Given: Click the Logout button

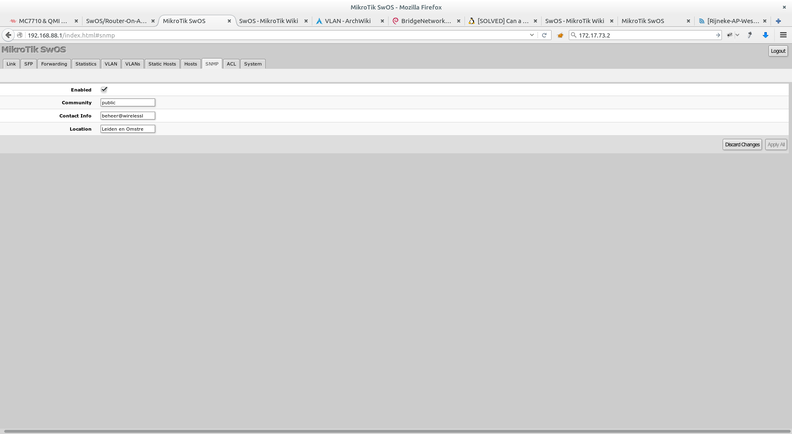Looking at the screenshot, I should click(778, 51).
